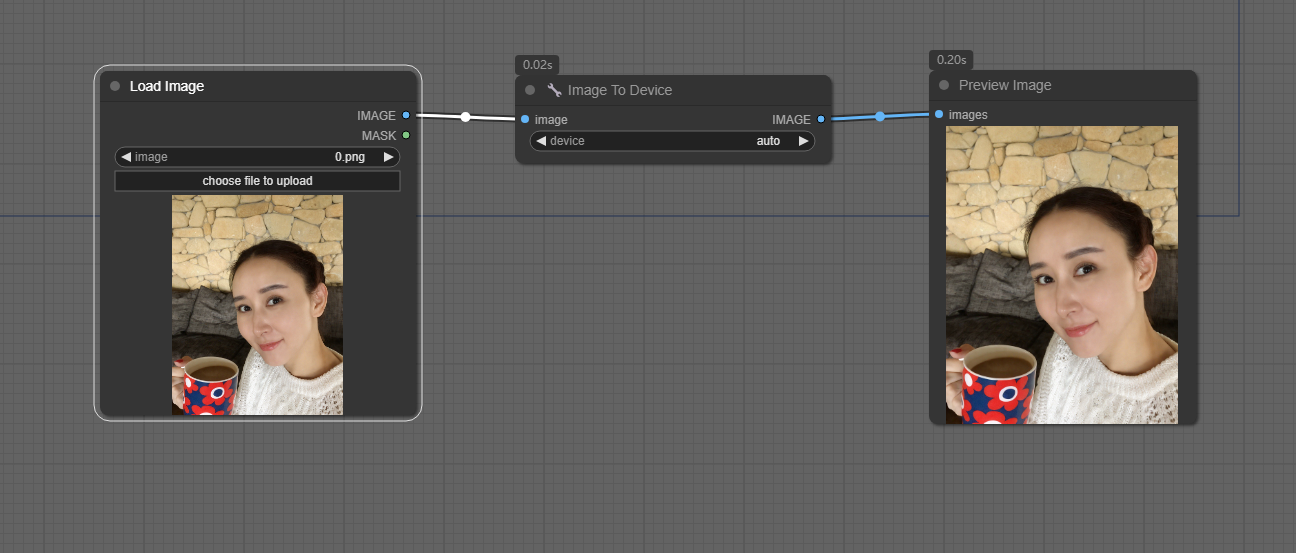Select next image with the right arrow
1296x553 pixels.
388,157
